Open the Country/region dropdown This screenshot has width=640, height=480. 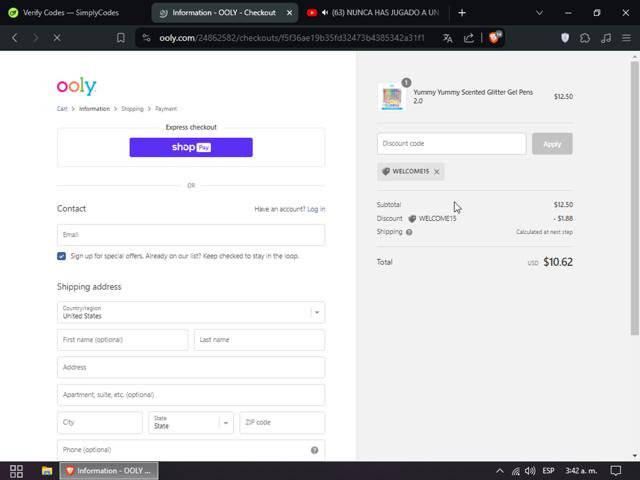click(x=191, y=312)
